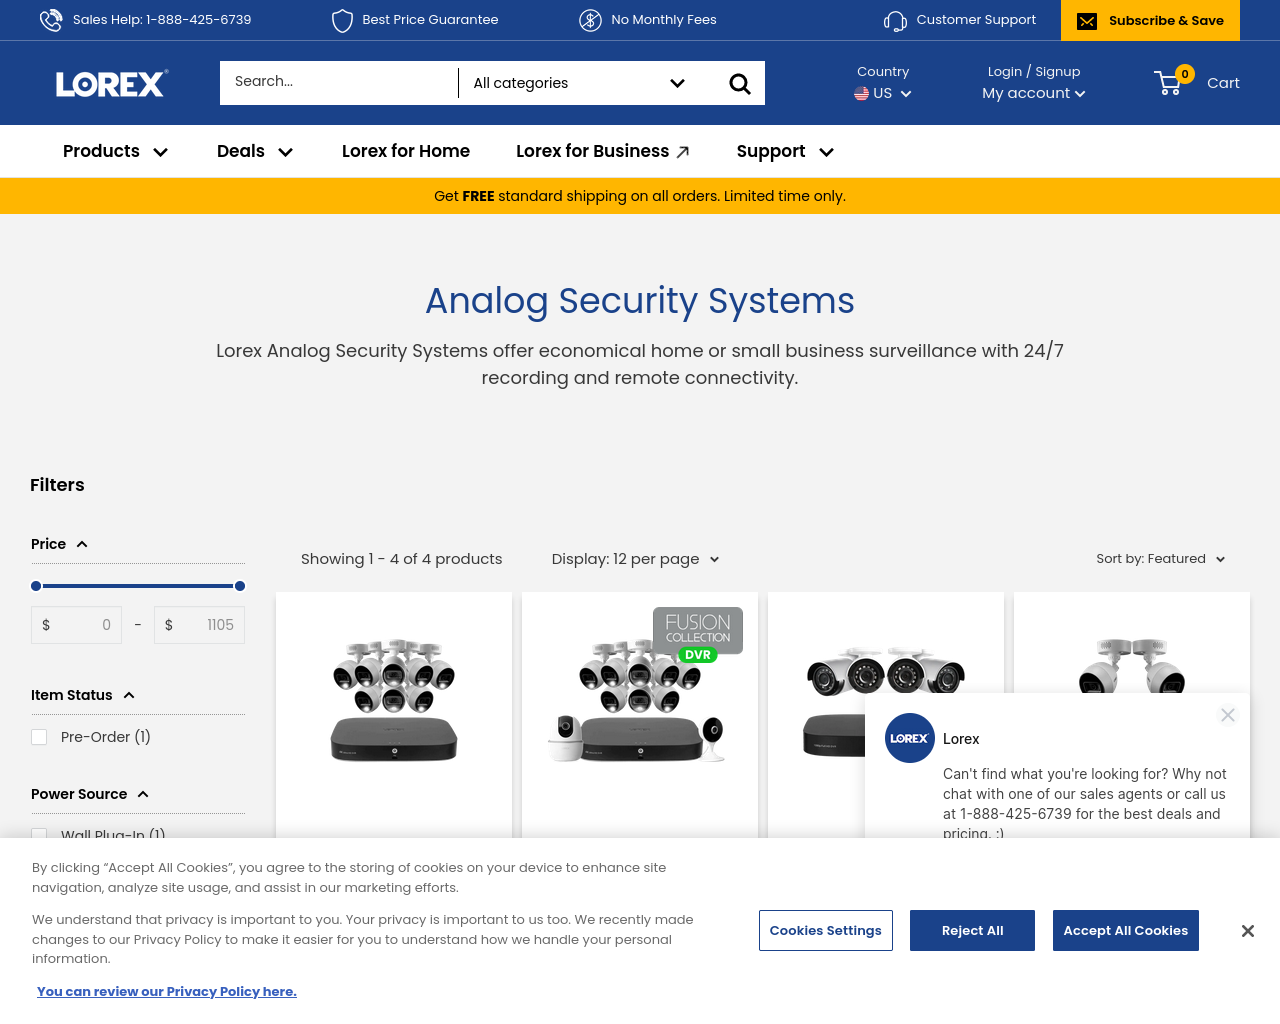Click Accept All Cookies button
Screen dimensions: 1280x1024
[1126, 930]
